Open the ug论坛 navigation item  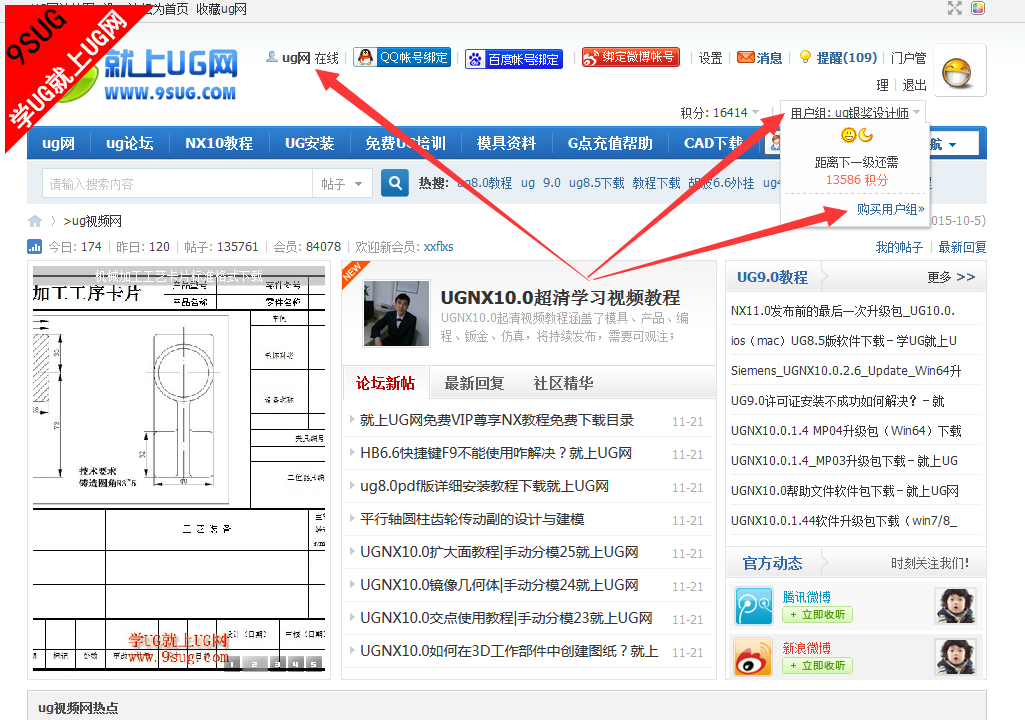point(129,143)
